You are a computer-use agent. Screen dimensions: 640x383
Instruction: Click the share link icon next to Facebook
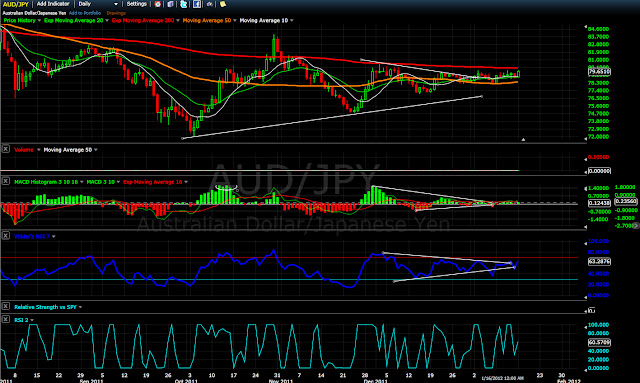(210, 4)
